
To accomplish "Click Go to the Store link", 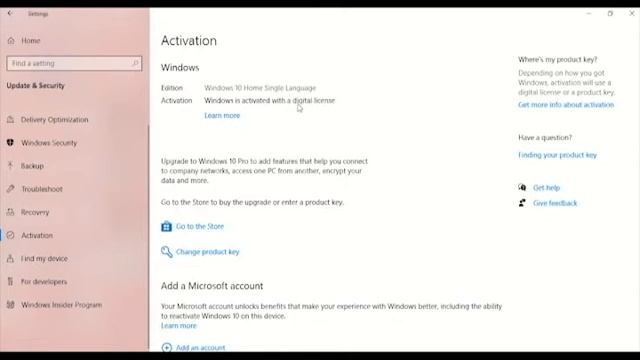I will (200, 226).
